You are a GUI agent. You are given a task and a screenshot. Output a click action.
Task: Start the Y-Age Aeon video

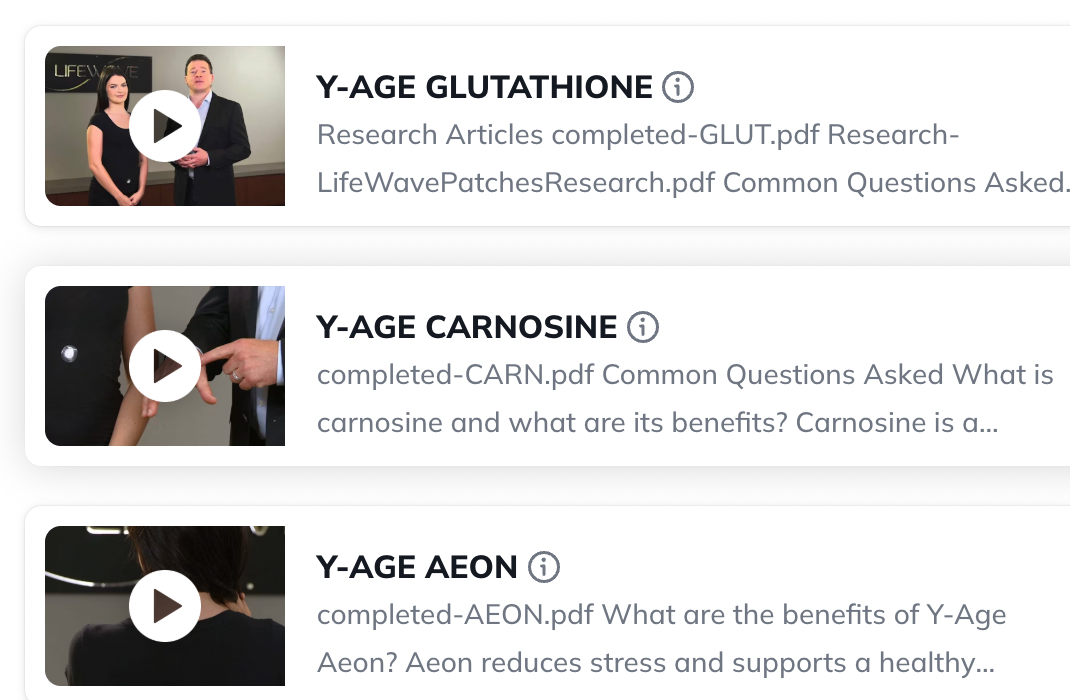pos(165,606)
